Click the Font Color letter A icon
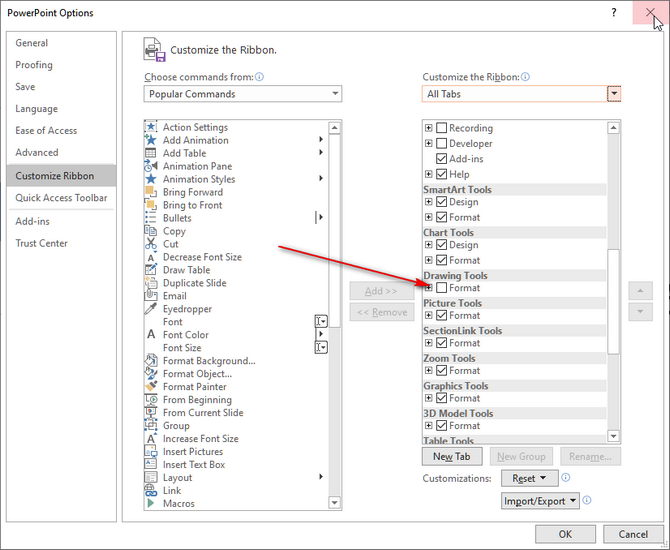The image size is (670, 550). pyautogui.click(x=150, y=335)
